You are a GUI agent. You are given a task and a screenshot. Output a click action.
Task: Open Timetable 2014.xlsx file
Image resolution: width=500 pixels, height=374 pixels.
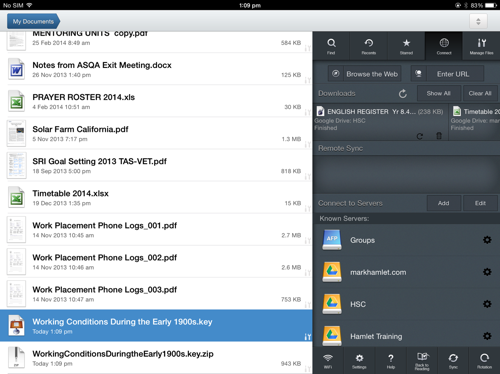(x=156, y=198)
